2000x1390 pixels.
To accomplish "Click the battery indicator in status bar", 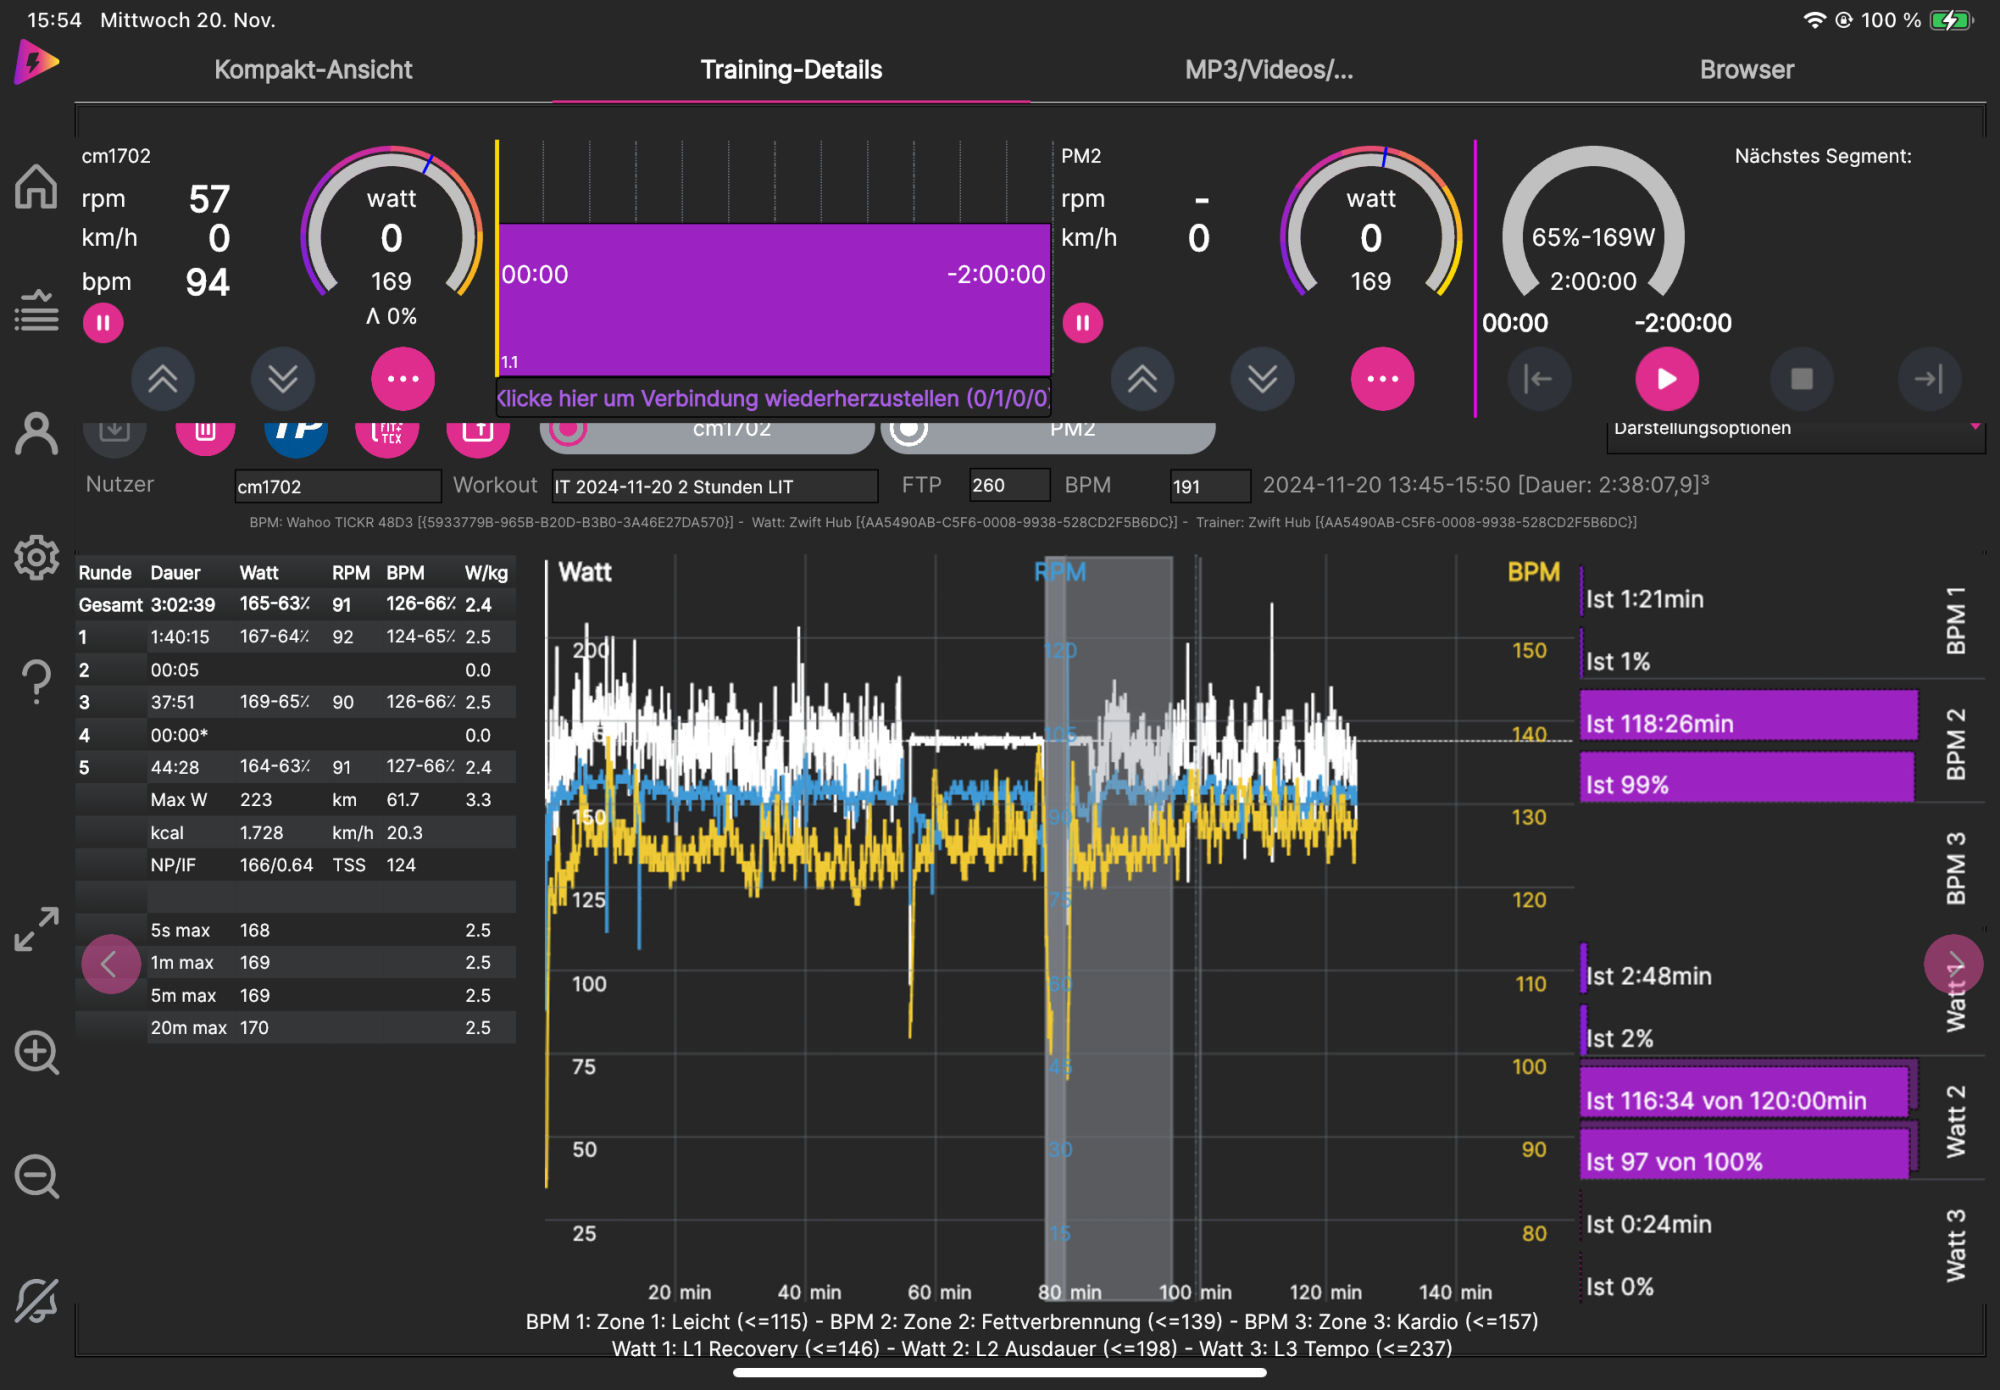I will pos(1951,20).
